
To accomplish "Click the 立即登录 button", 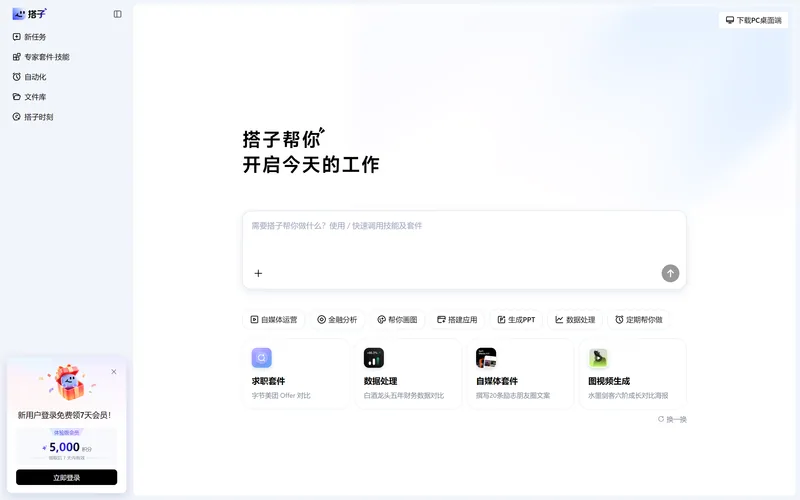I will tap(66, 478).
